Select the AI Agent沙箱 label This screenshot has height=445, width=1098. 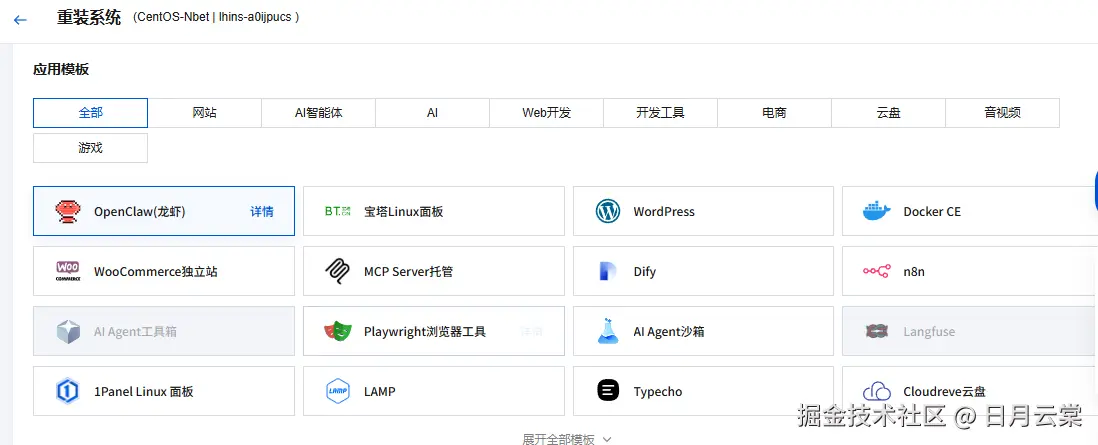(x=669, y=331)
